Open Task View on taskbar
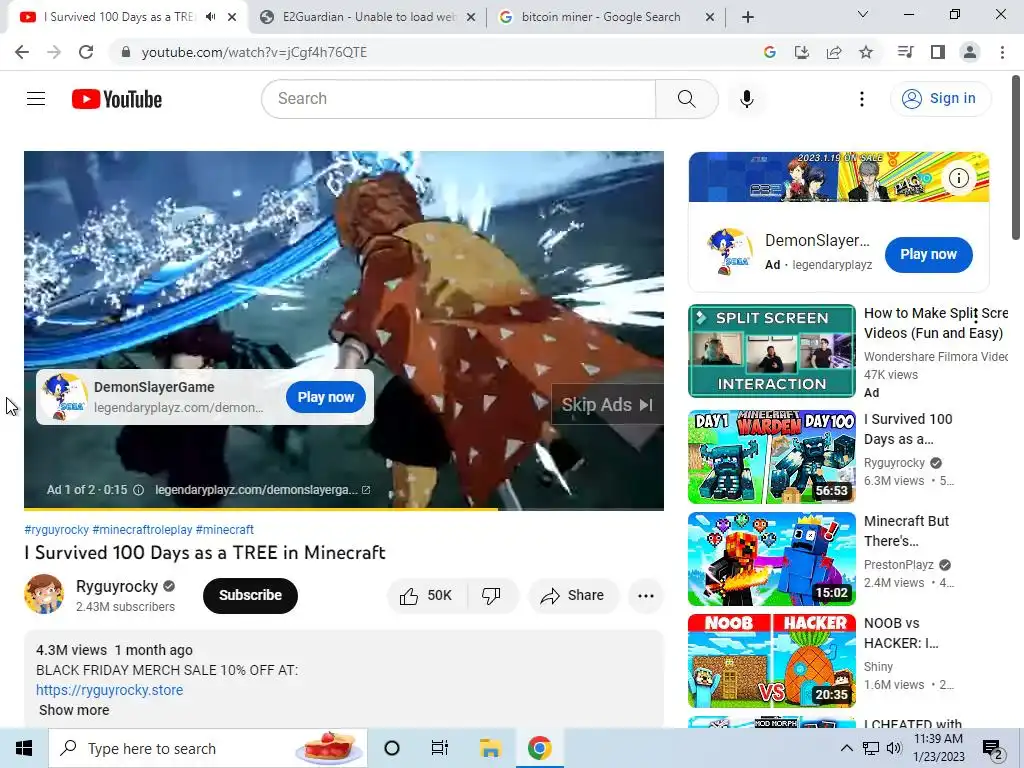1024x768 pixels. 440,748
